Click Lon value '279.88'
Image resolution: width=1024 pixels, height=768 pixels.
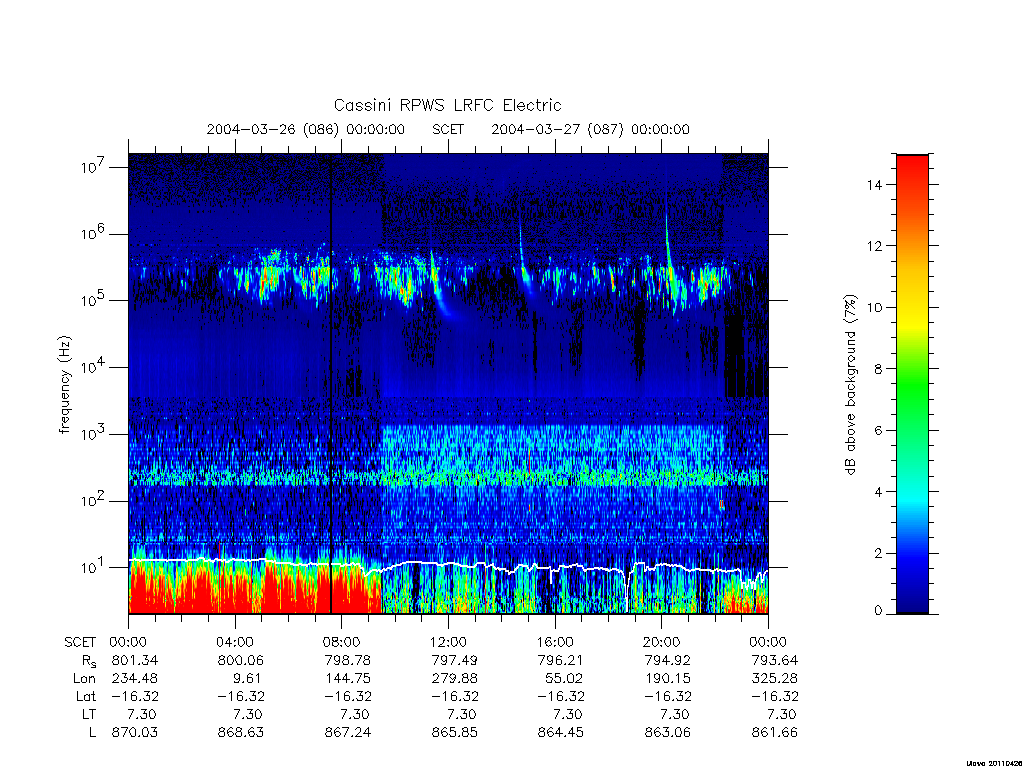click(x=455, y=679)
